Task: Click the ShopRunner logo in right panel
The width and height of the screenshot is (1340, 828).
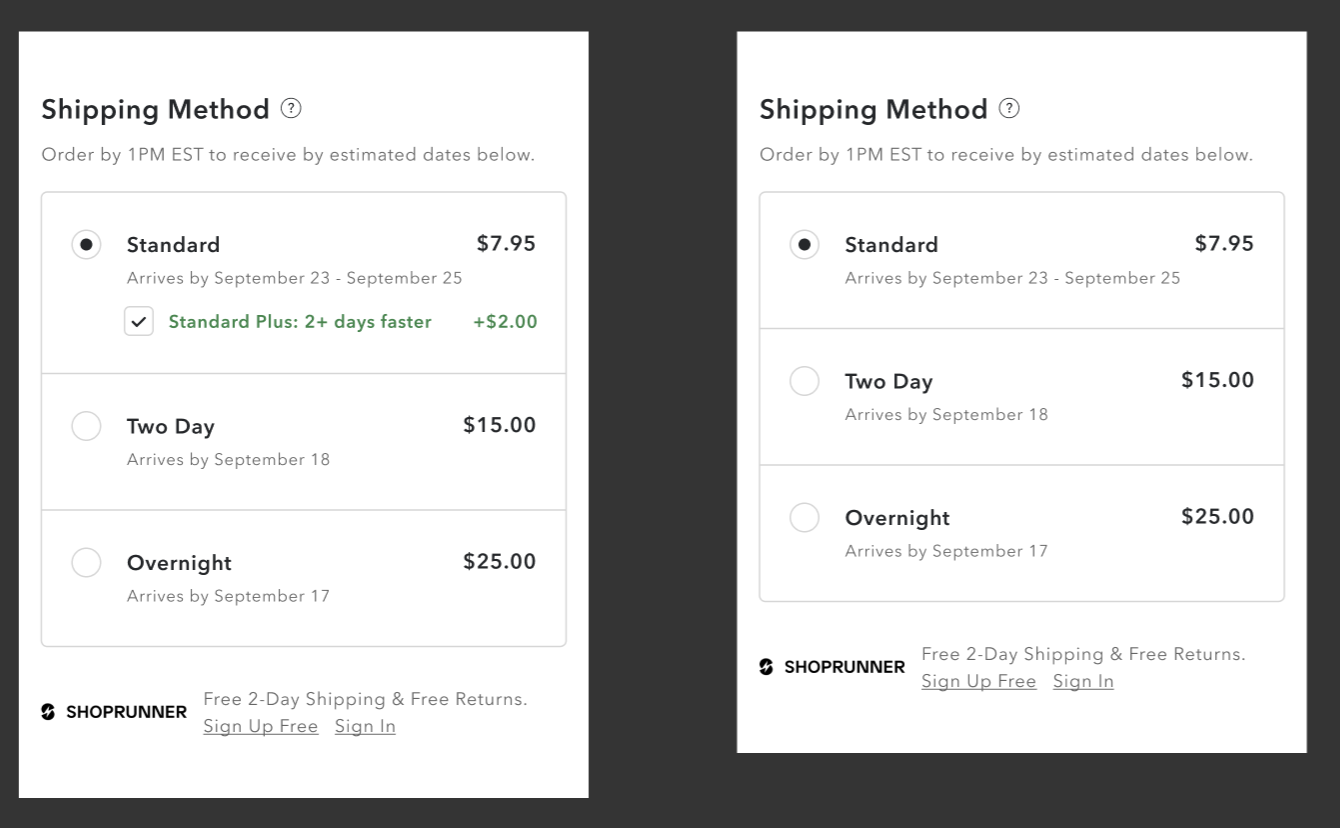Action: point(832,667)
